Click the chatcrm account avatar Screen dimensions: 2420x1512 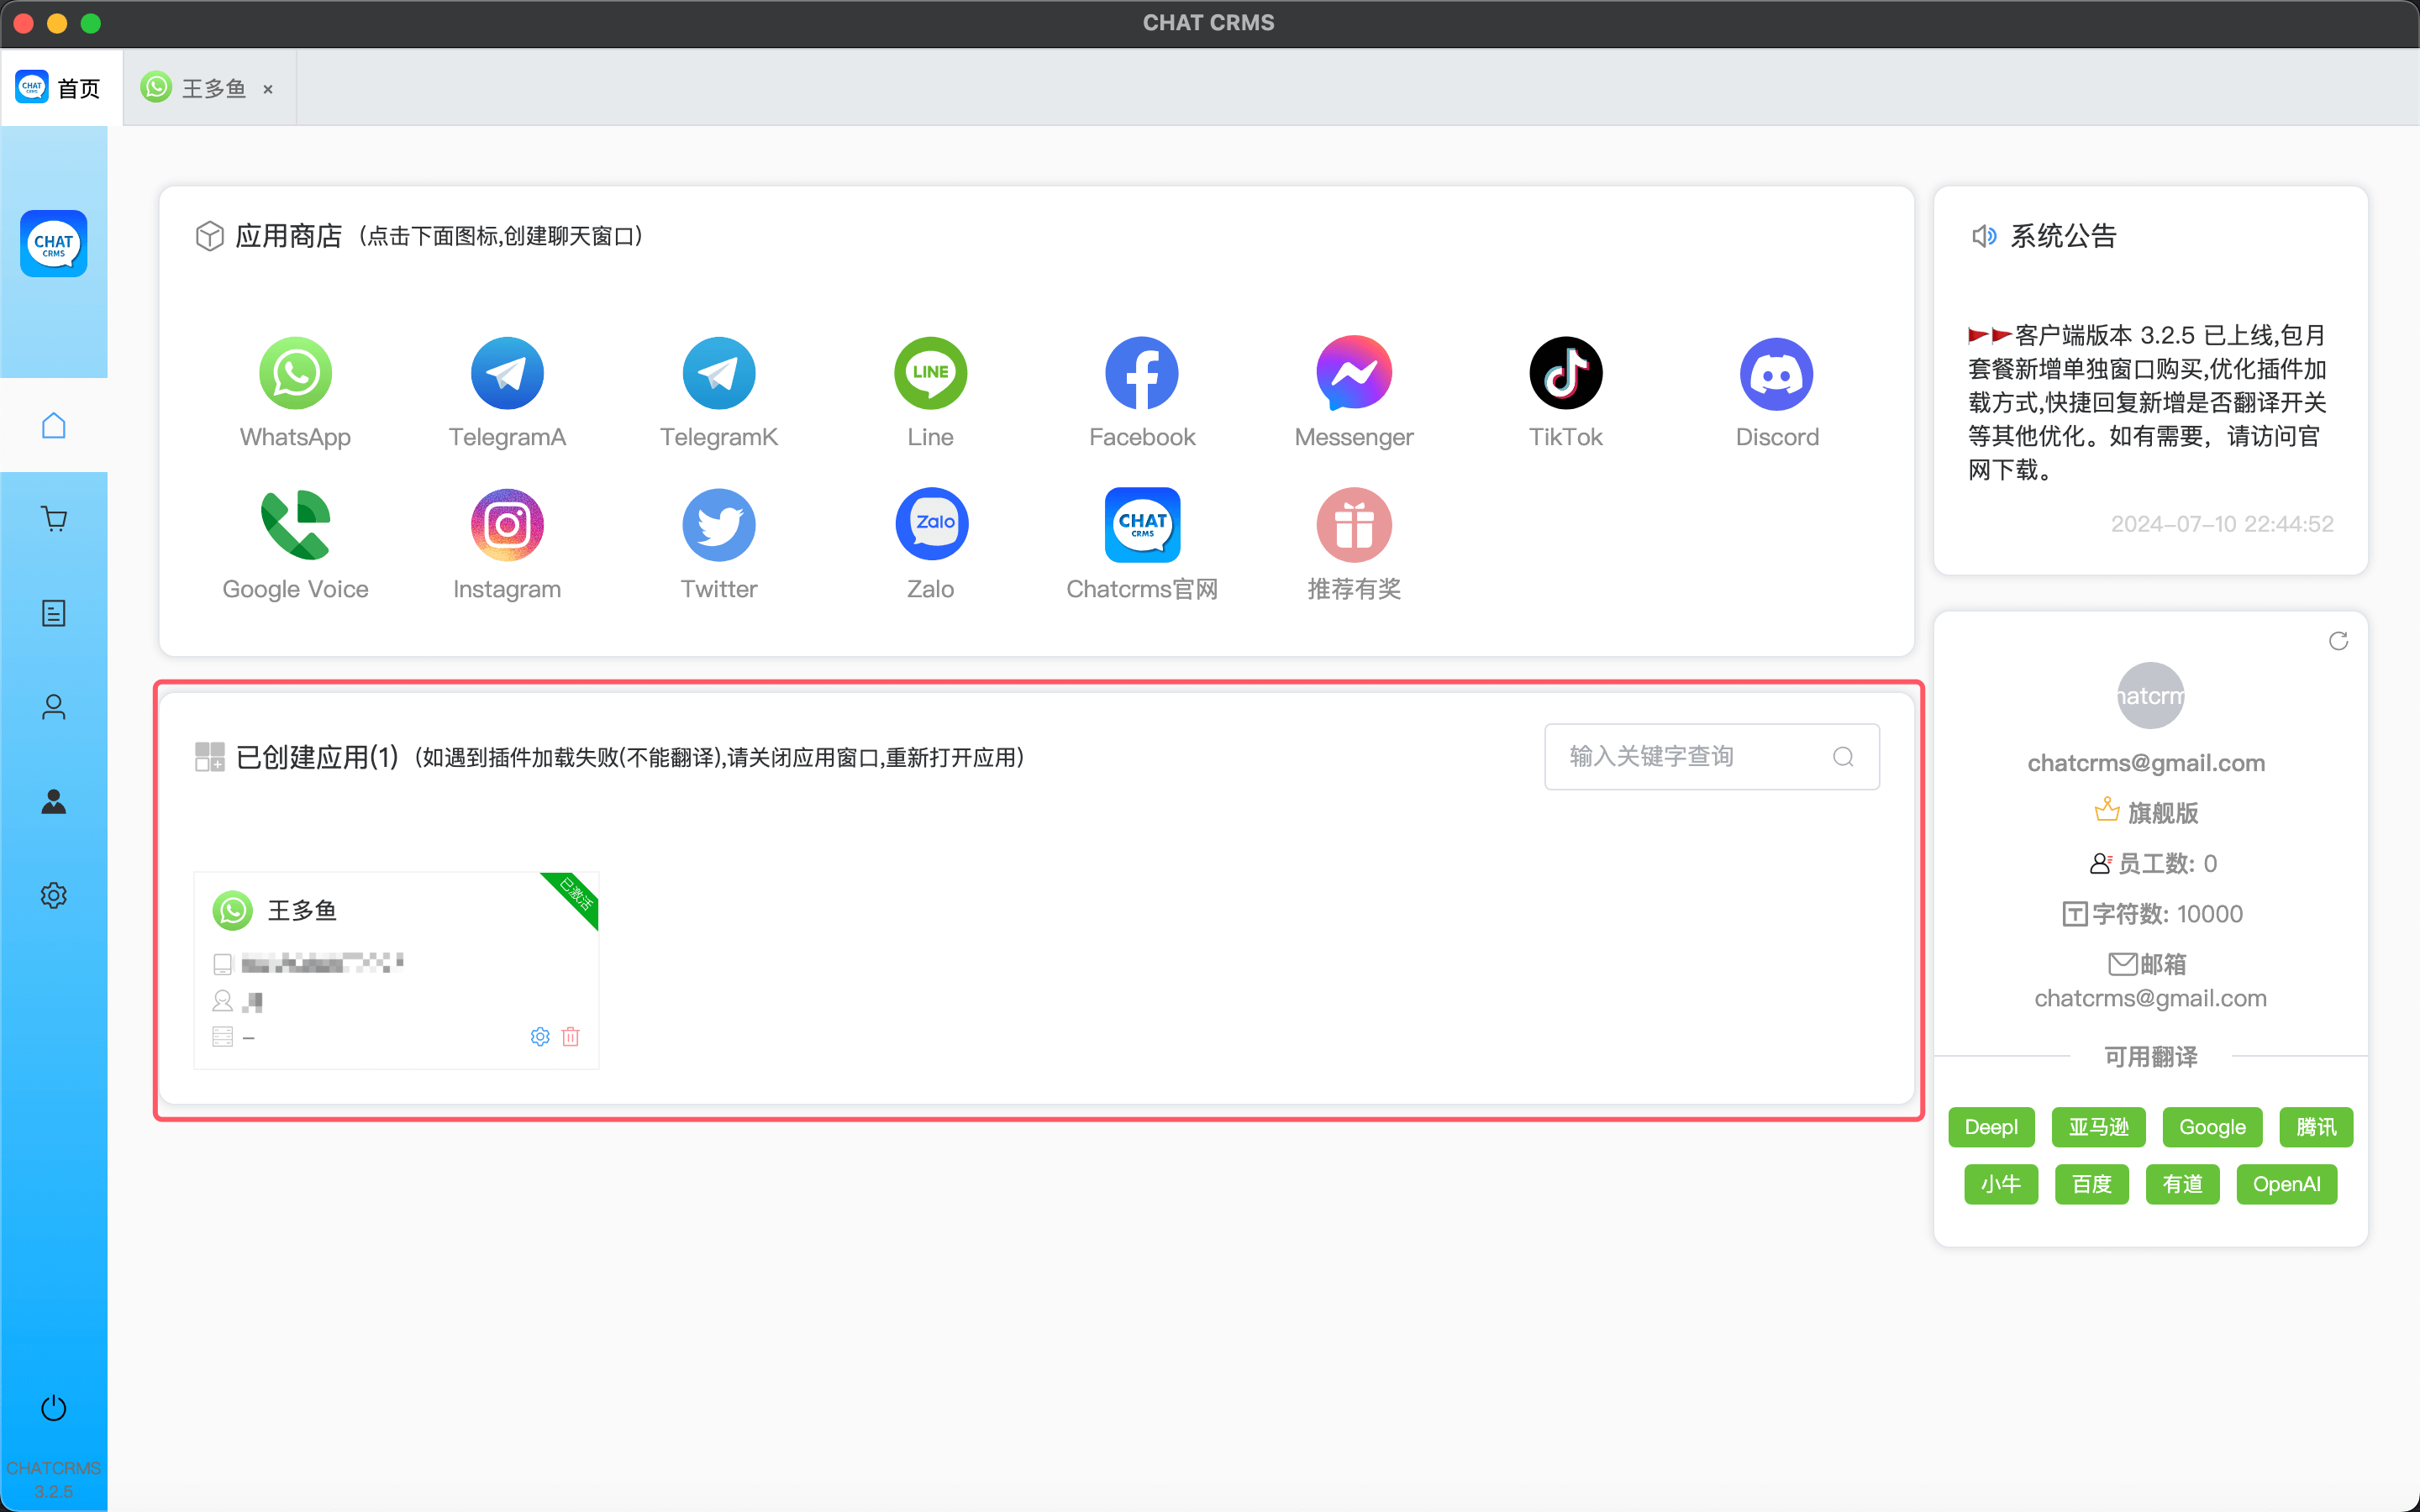[x=2150, y=696]
